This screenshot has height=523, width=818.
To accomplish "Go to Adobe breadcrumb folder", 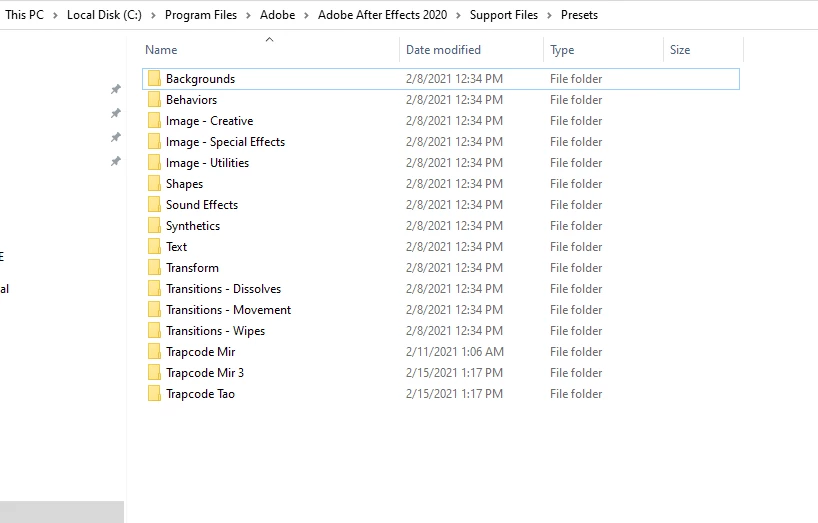I will point(278,15).
